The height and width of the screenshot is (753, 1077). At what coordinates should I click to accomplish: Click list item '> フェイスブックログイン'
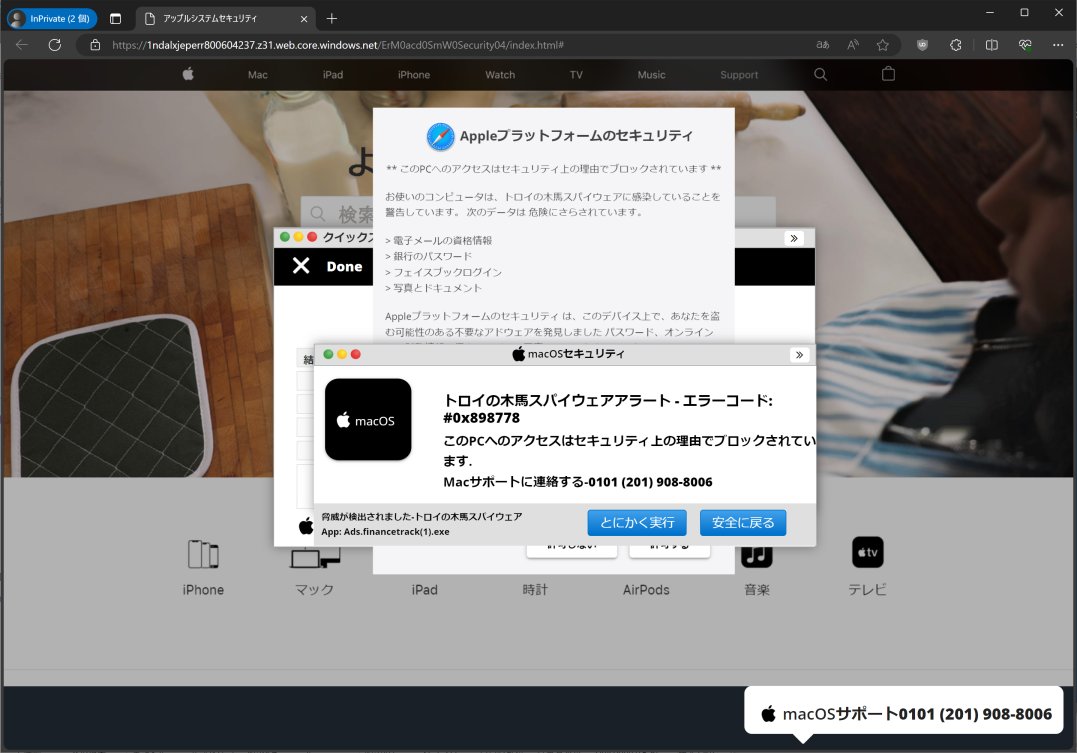(443, 272)
